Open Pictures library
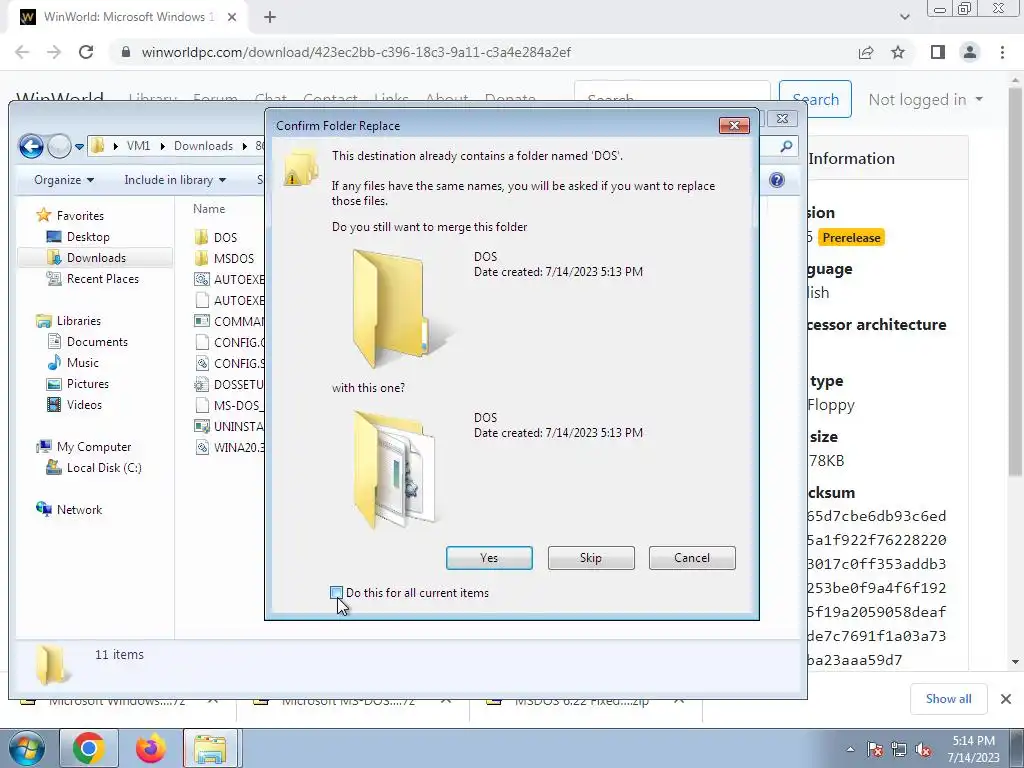The width and height of the screenshot is (1024, 768). point(88,383)
